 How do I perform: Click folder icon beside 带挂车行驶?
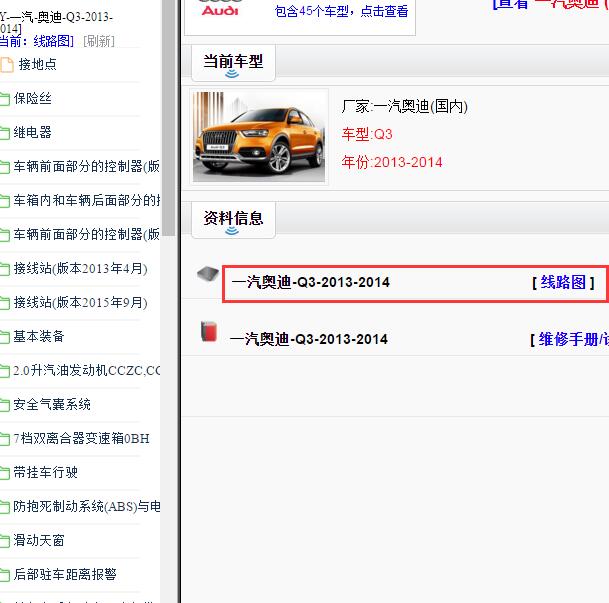(4, 473)
